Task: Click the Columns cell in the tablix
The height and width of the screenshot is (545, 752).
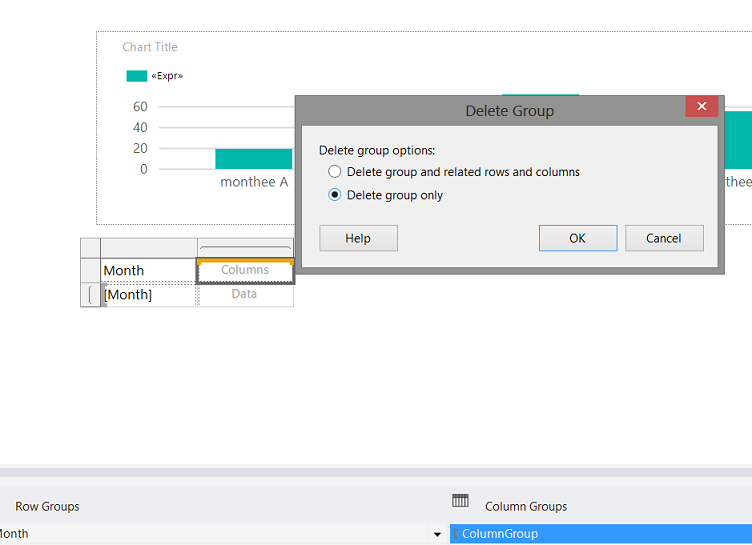Action: [245, 271]
